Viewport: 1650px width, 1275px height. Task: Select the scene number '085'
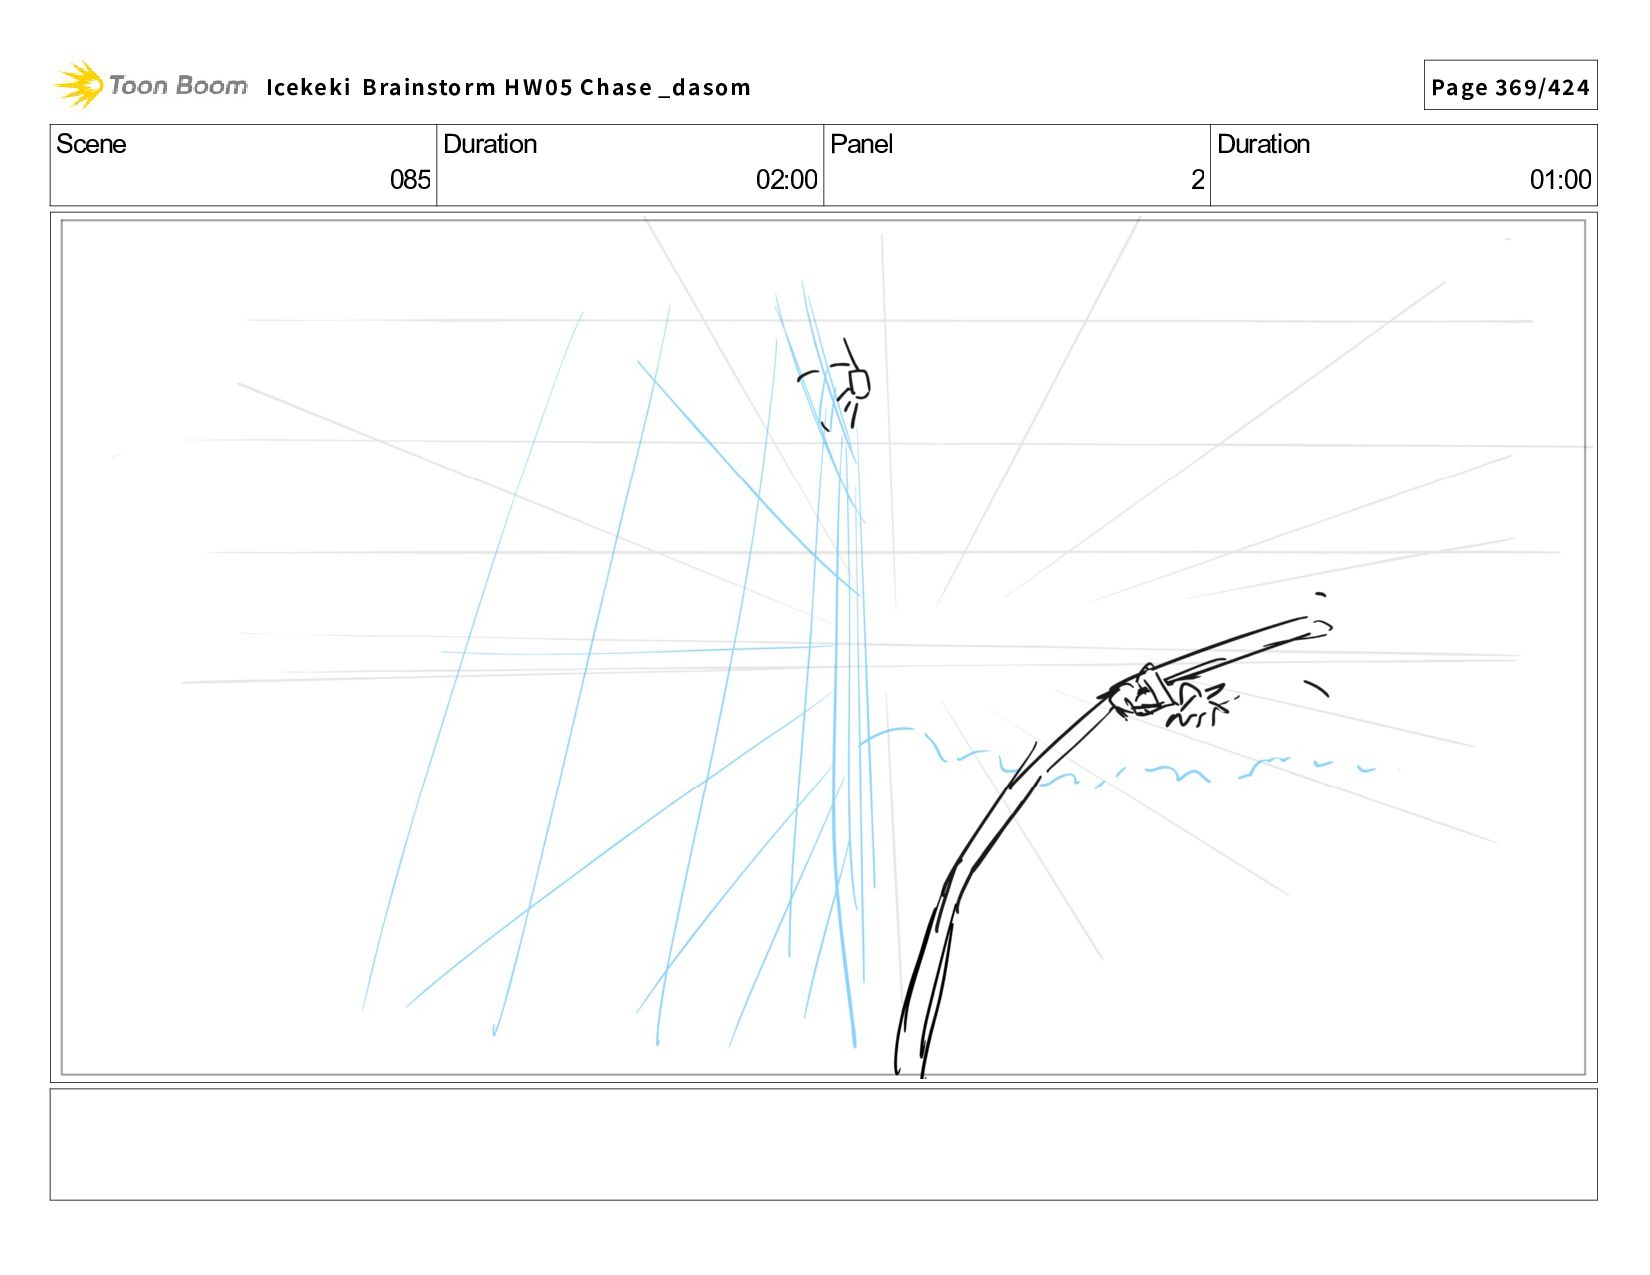[x=410, y=180]
